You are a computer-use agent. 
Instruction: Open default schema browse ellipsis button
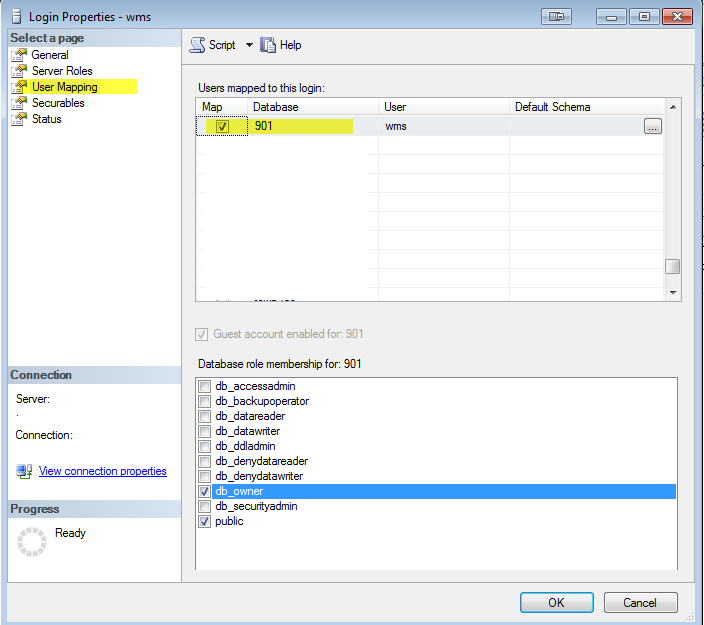652,126
